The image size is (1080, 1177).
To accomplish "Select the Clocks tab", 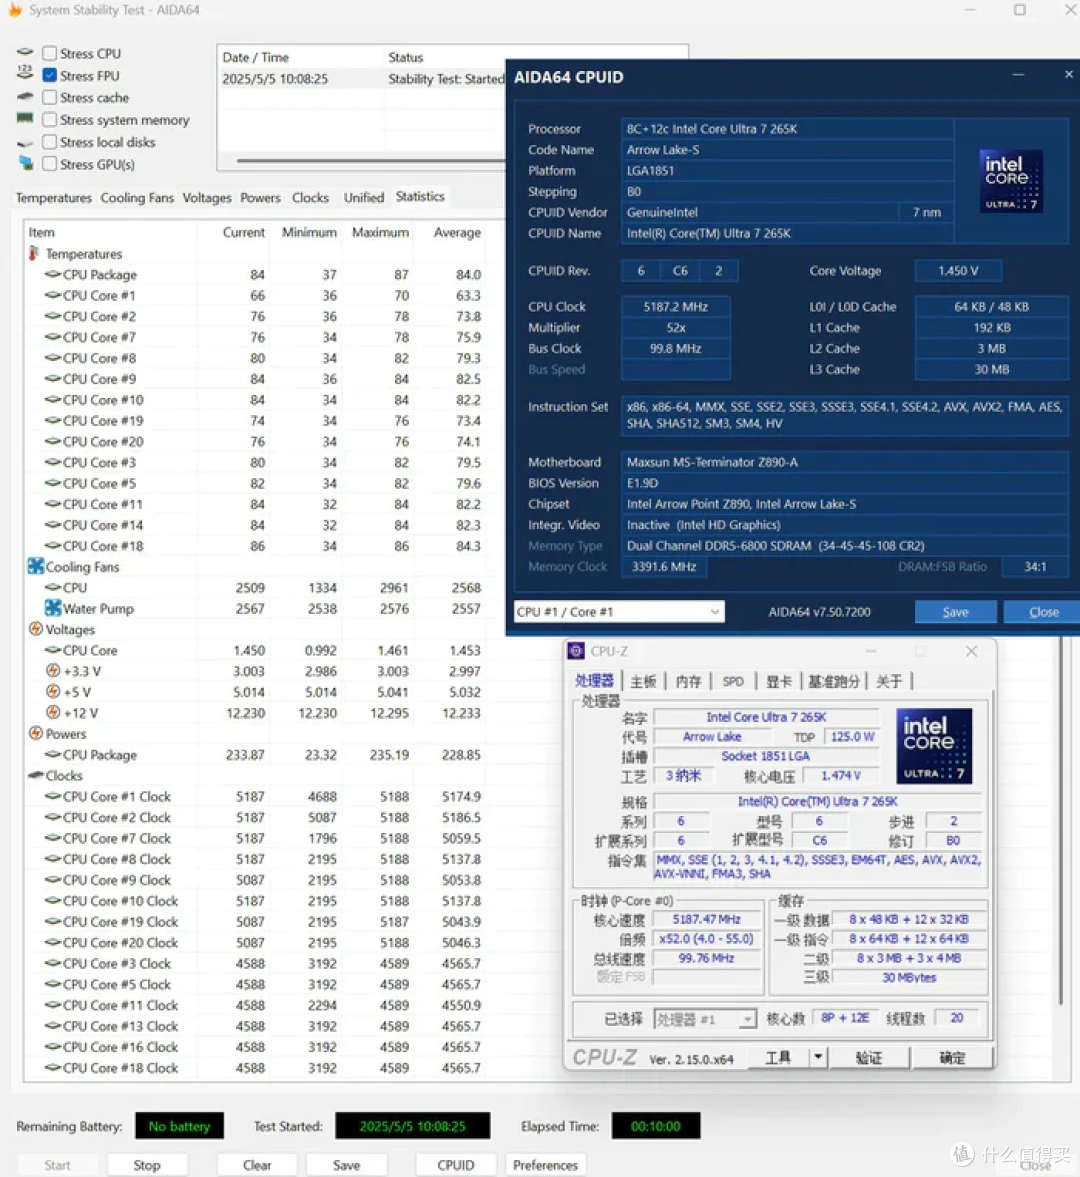I will [x=310, y=197].
